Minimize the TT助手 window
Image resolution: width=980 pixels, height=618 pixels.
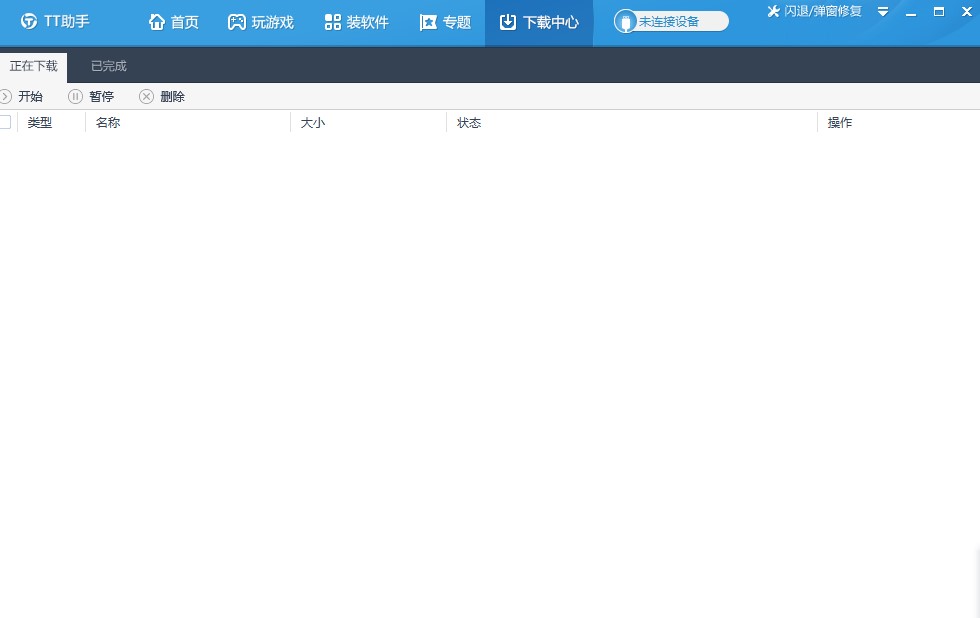tap(911, 12)
